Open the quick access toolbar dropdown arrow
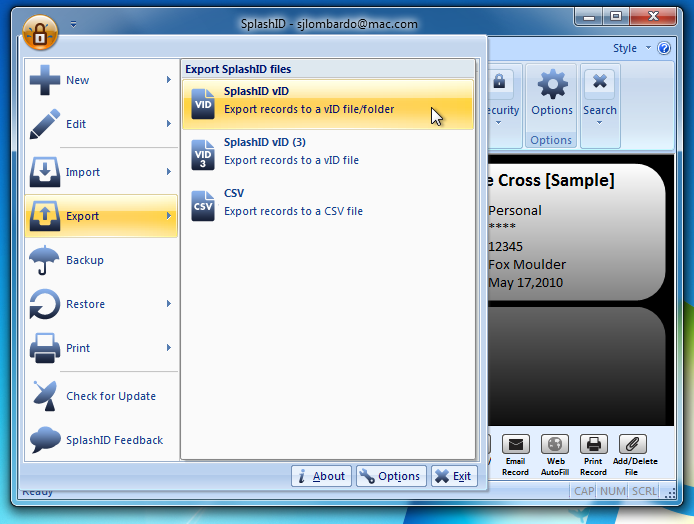The image size is (694, 524). tap(73, 24)
